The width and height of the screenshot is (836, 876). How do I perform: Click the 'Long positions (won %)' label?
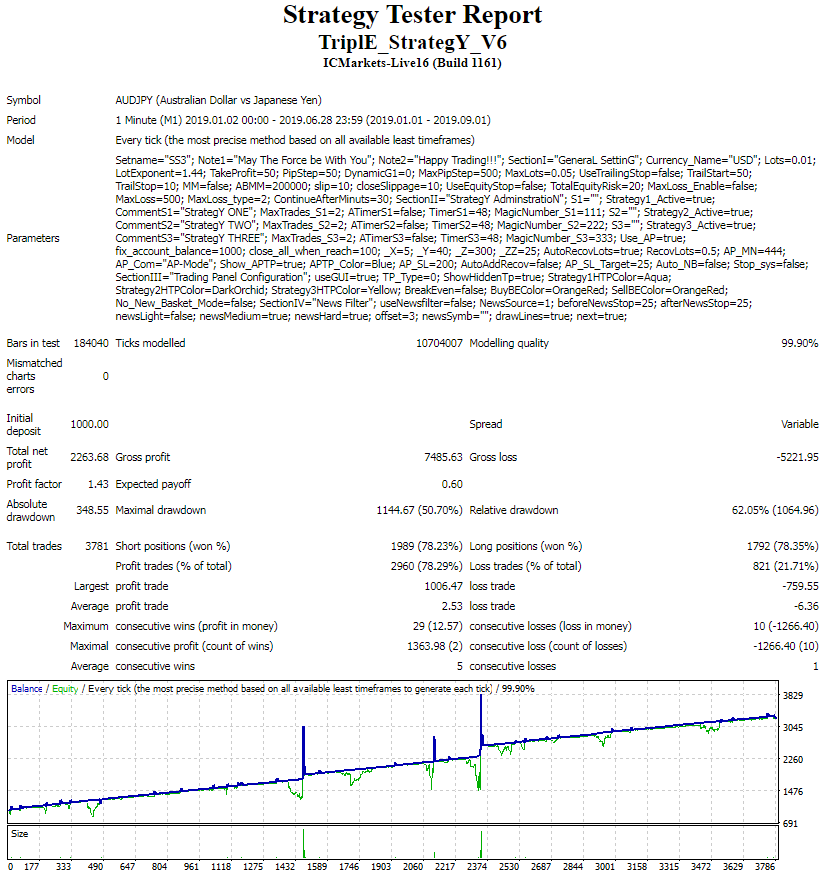(x=526, y=546)
